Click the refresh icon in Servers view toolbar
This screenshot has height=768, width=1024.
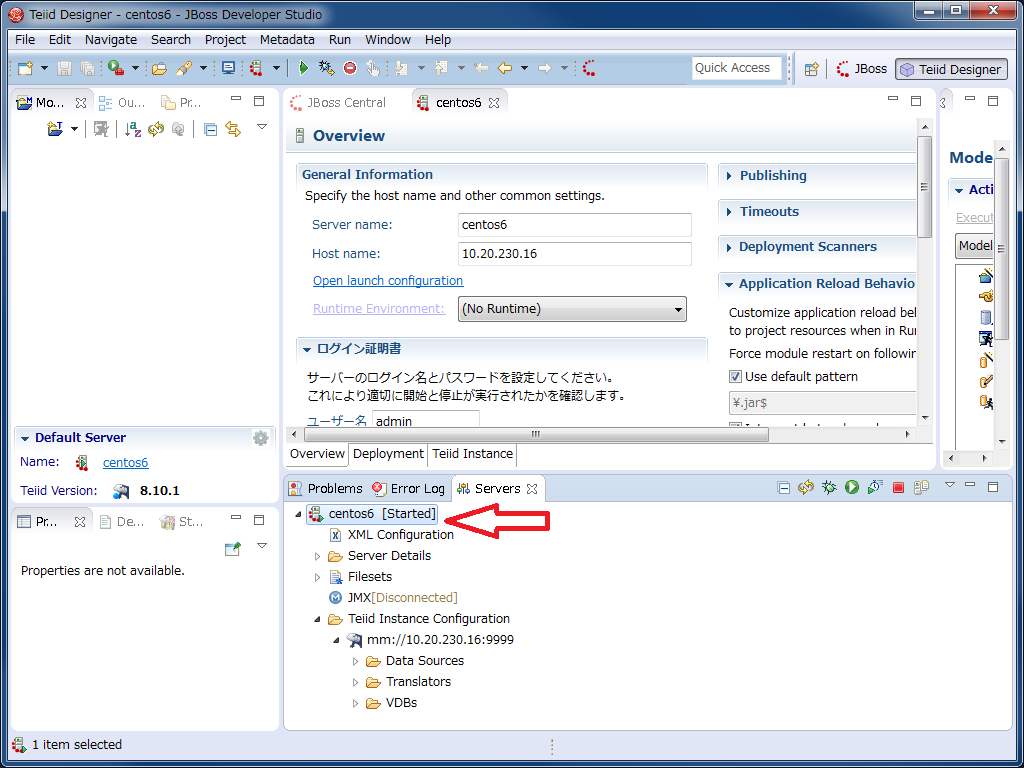pos(806,487)
